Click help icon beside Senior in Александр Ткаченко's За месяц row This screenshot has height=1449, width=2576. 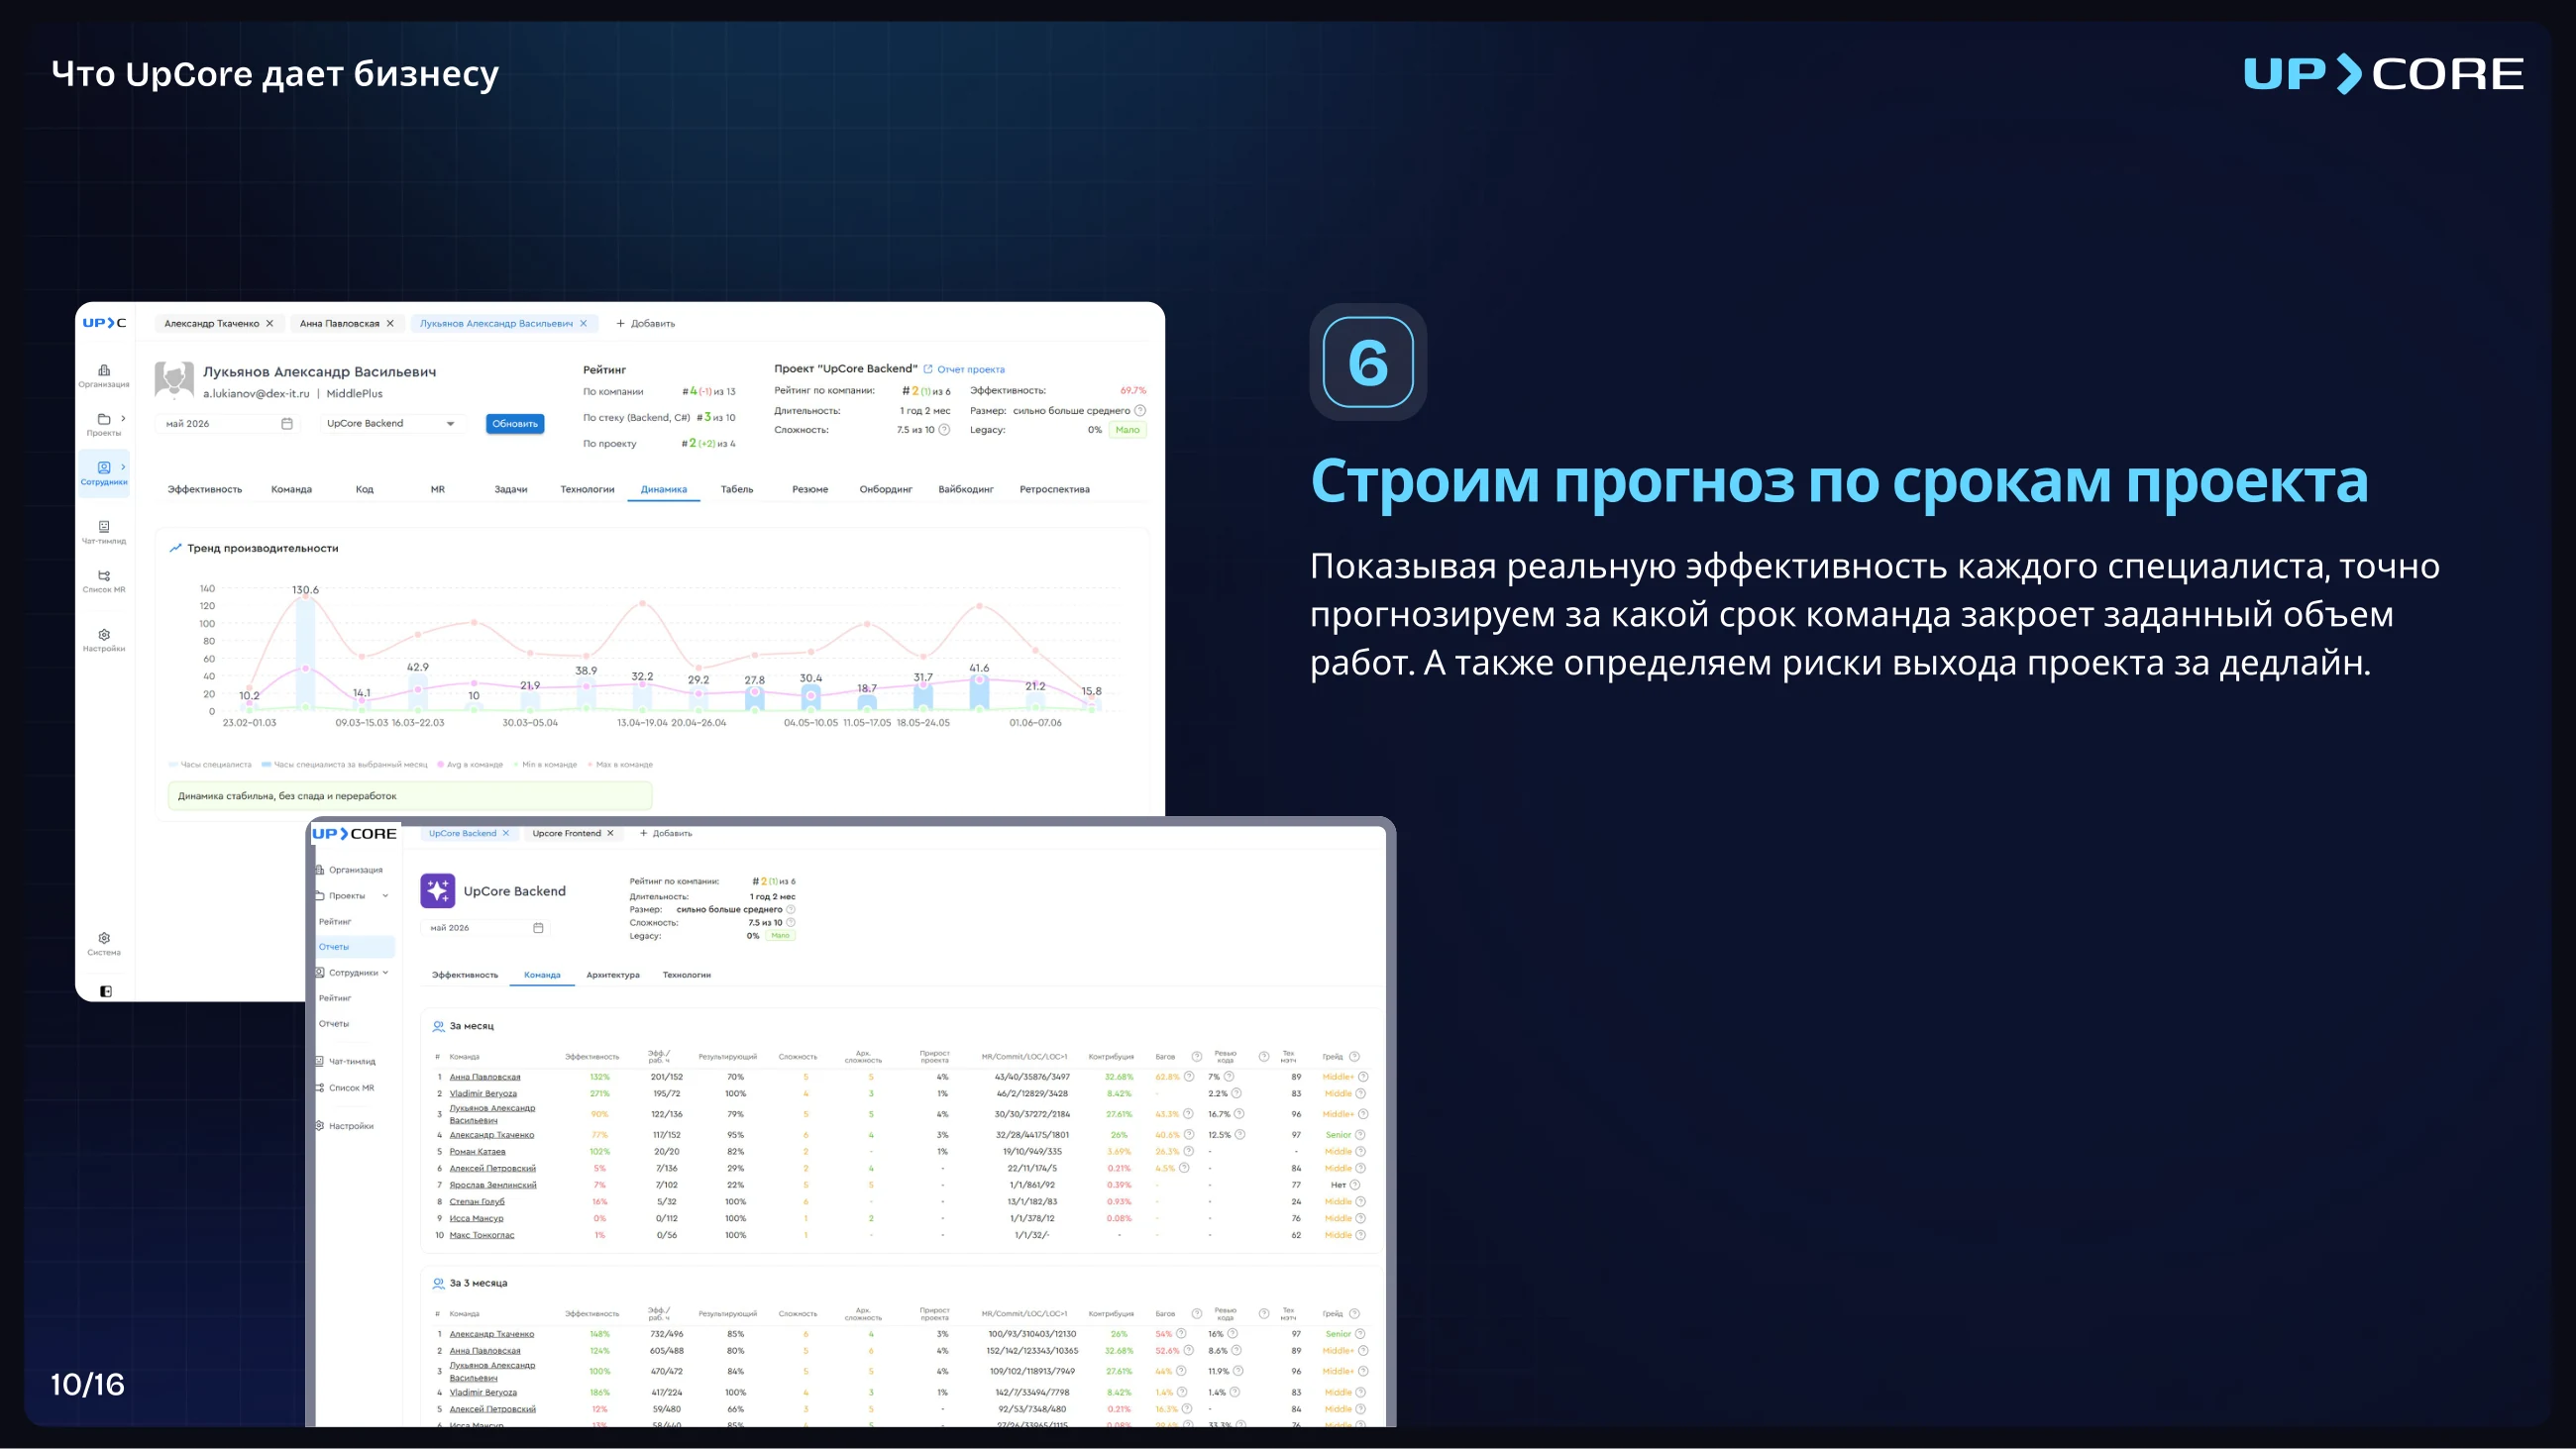(1360, 1135)
